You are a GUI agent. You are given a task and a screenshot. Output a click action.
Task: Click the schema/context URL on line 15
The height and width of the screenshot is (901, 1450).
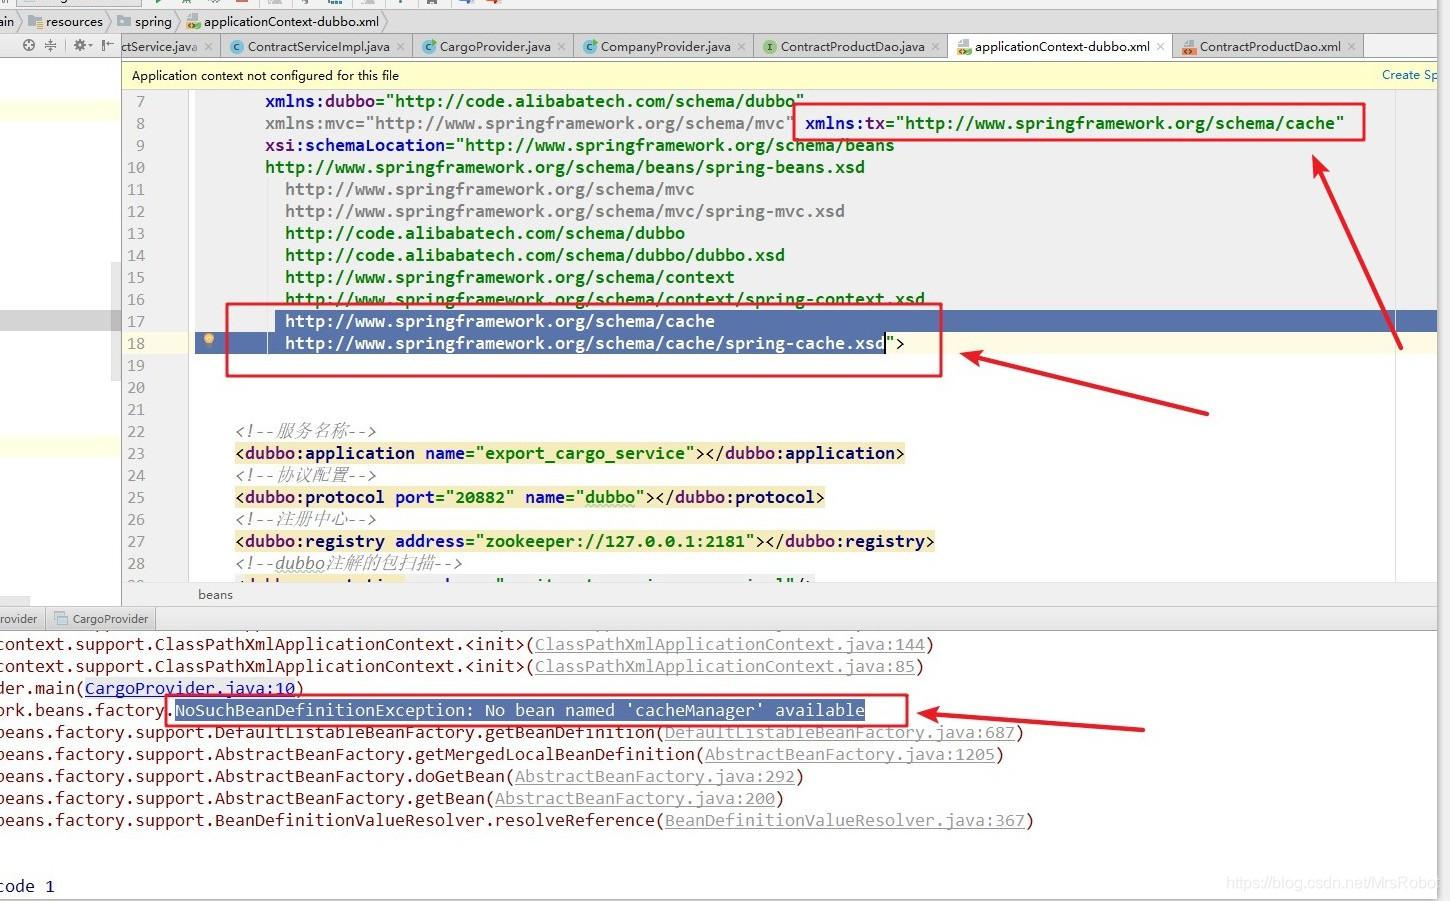click(x=510, y=278)
